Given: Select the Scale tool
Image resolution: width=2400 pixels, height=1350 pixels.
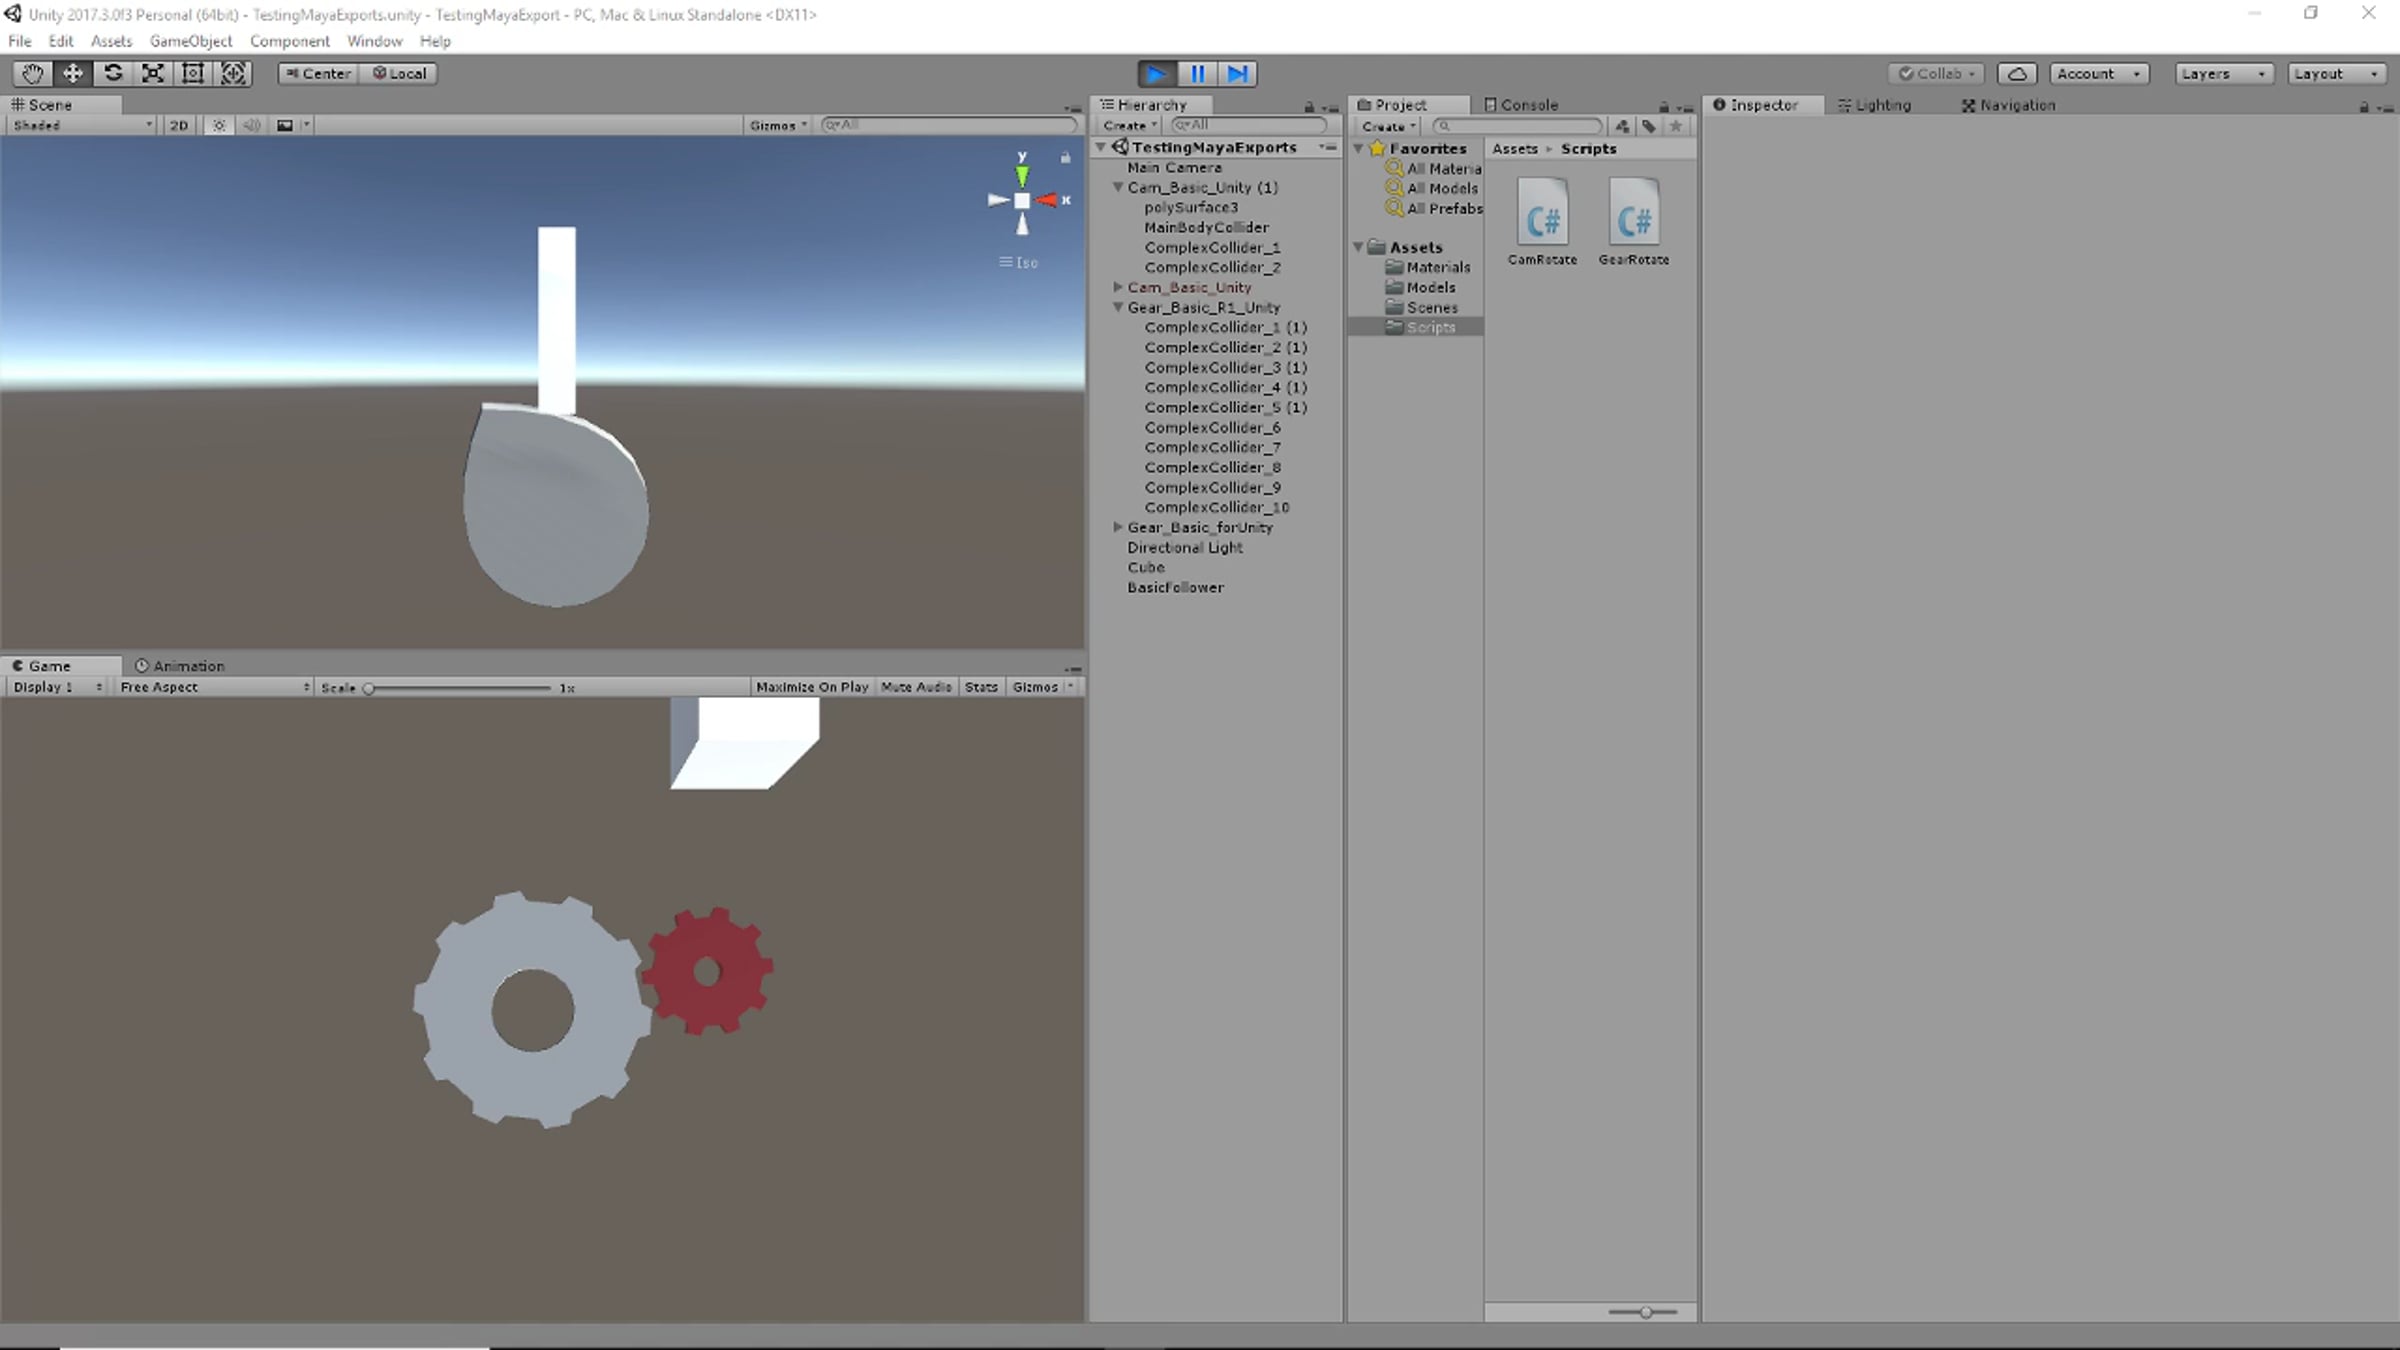Looking at the screenshot, I should [x=153, y=73].
